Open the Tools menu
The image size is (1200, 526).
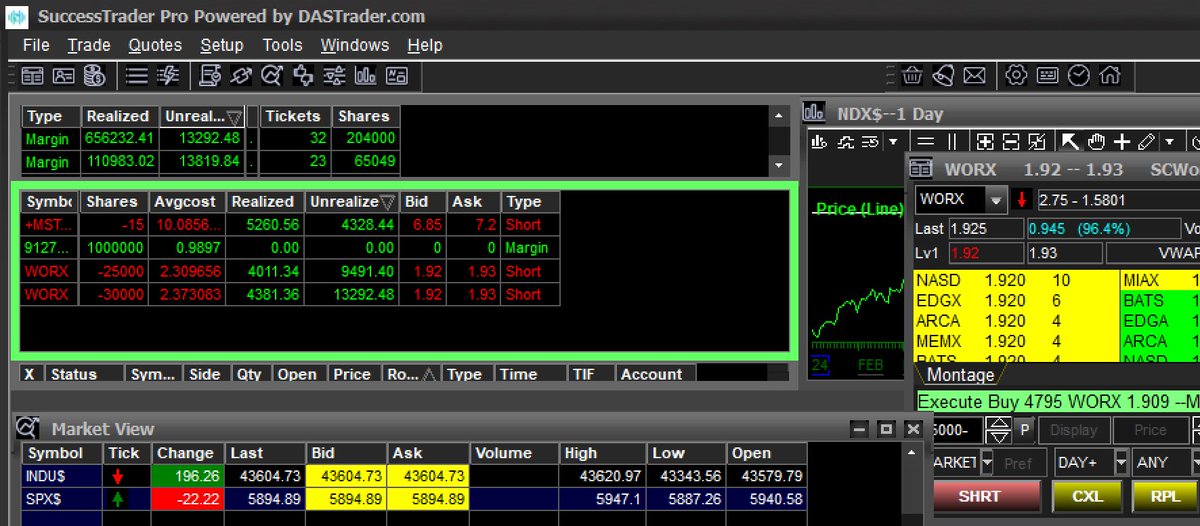click(282, 45)
